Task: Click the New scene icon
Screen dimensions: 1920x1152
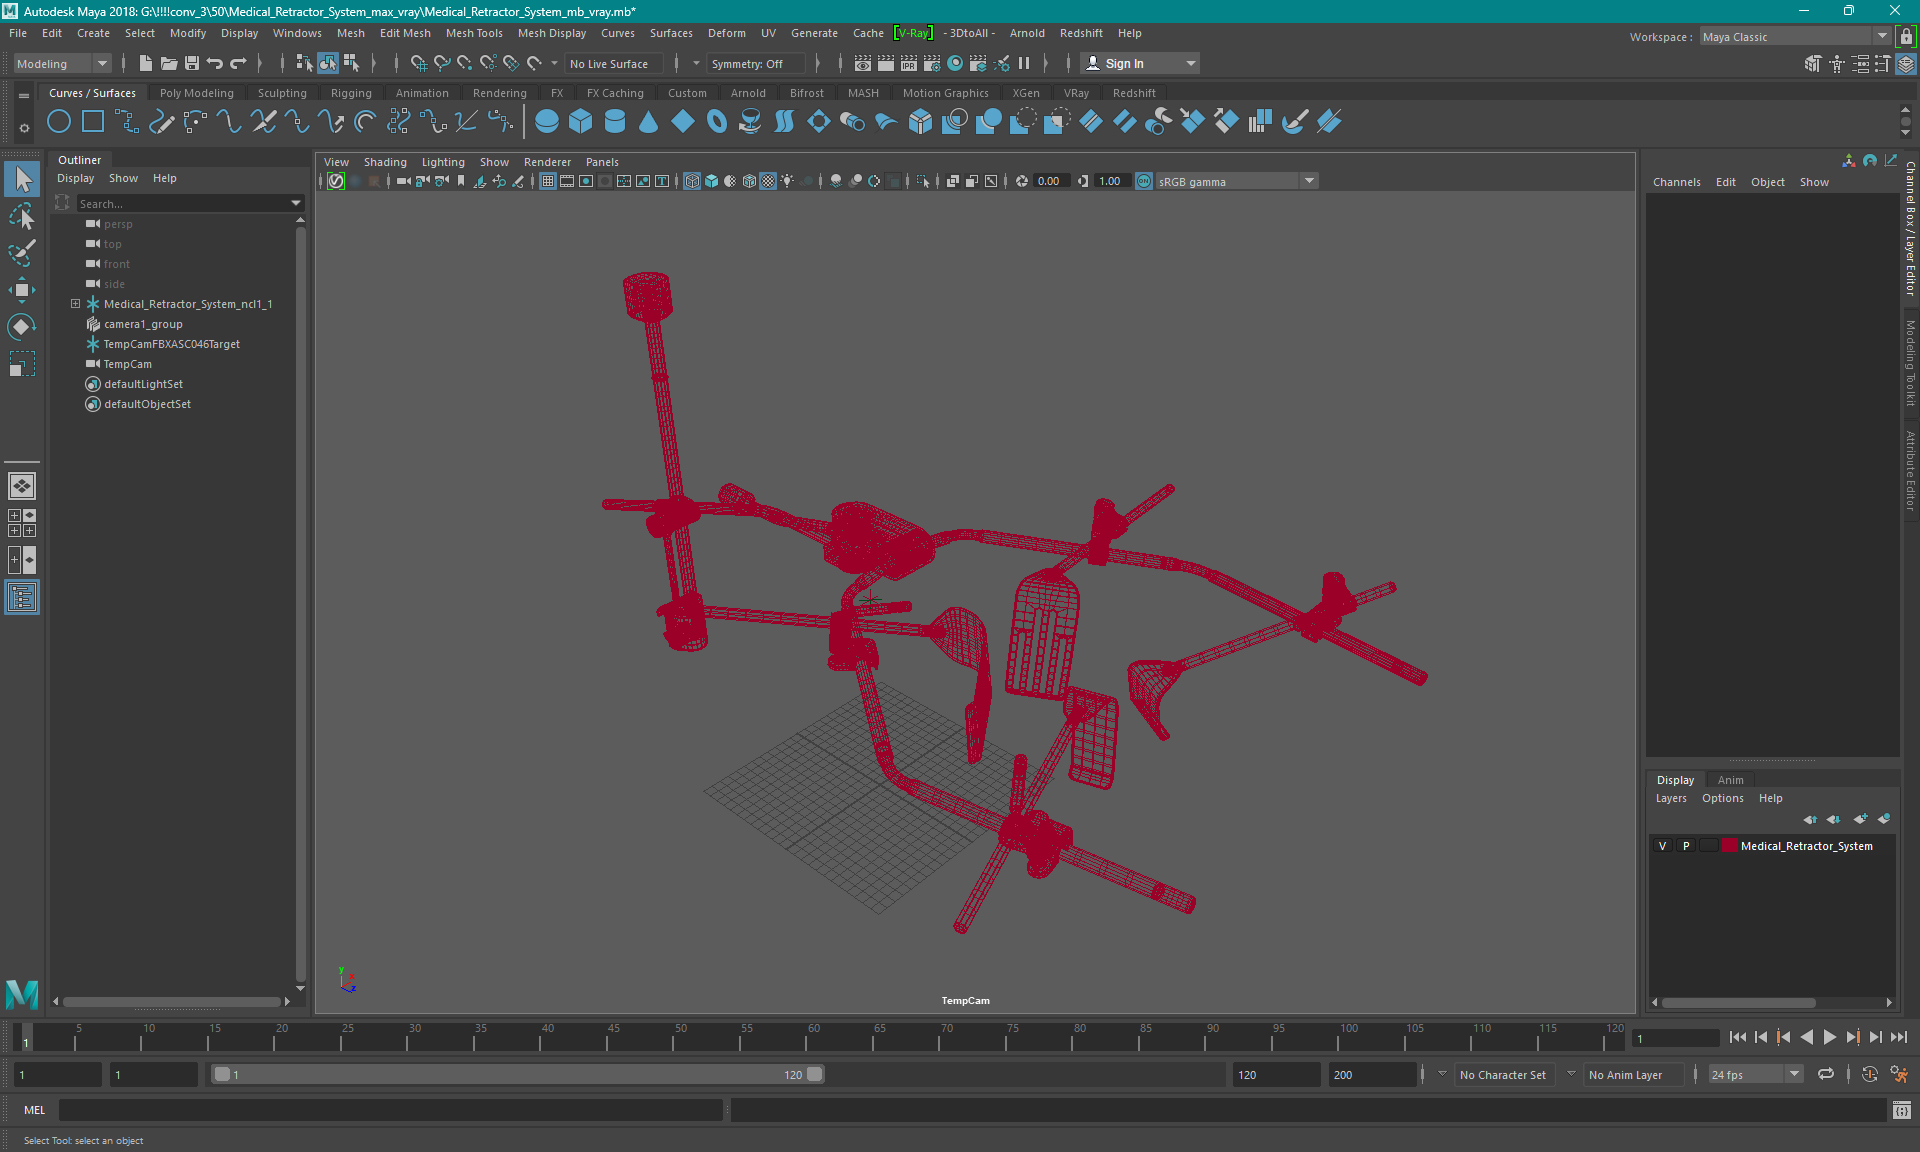Action: pos(146,63)
